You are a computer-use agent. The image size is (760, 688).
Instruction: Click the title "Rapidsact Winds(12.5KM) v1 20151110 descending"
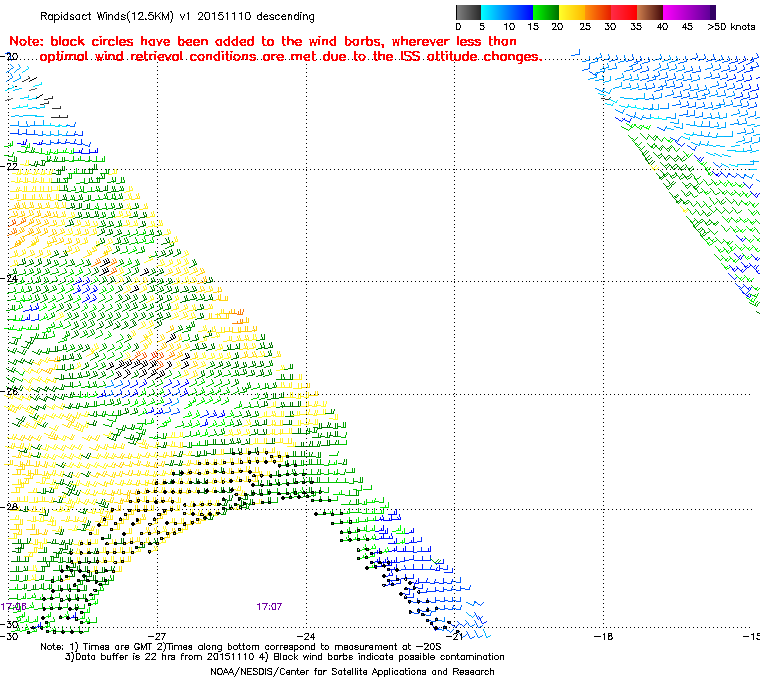pyautogui.click(x=177, y=16)
